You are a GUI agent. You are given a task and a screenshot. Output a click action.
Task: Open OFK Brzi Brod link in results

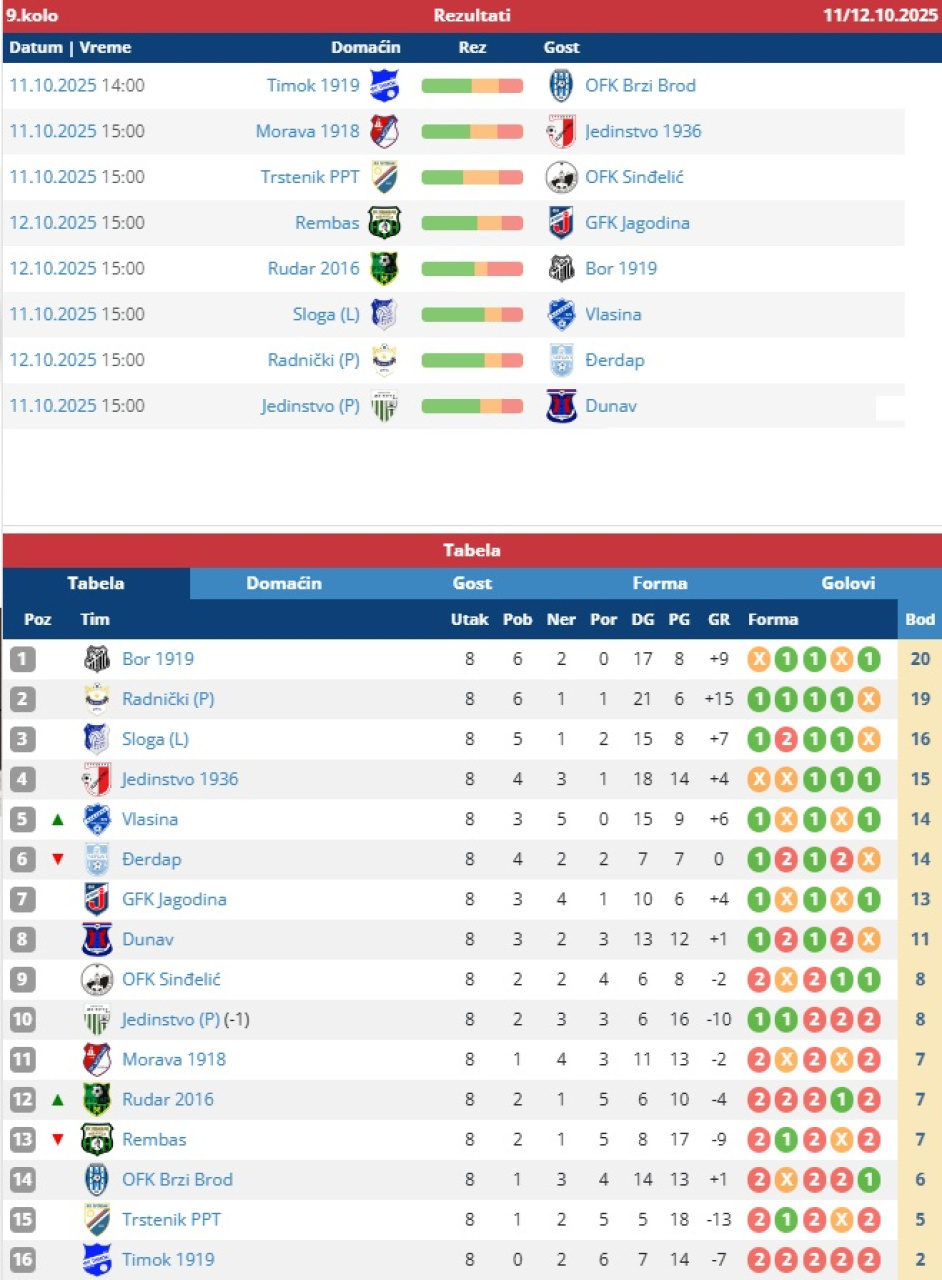click(x=640, y=85)
